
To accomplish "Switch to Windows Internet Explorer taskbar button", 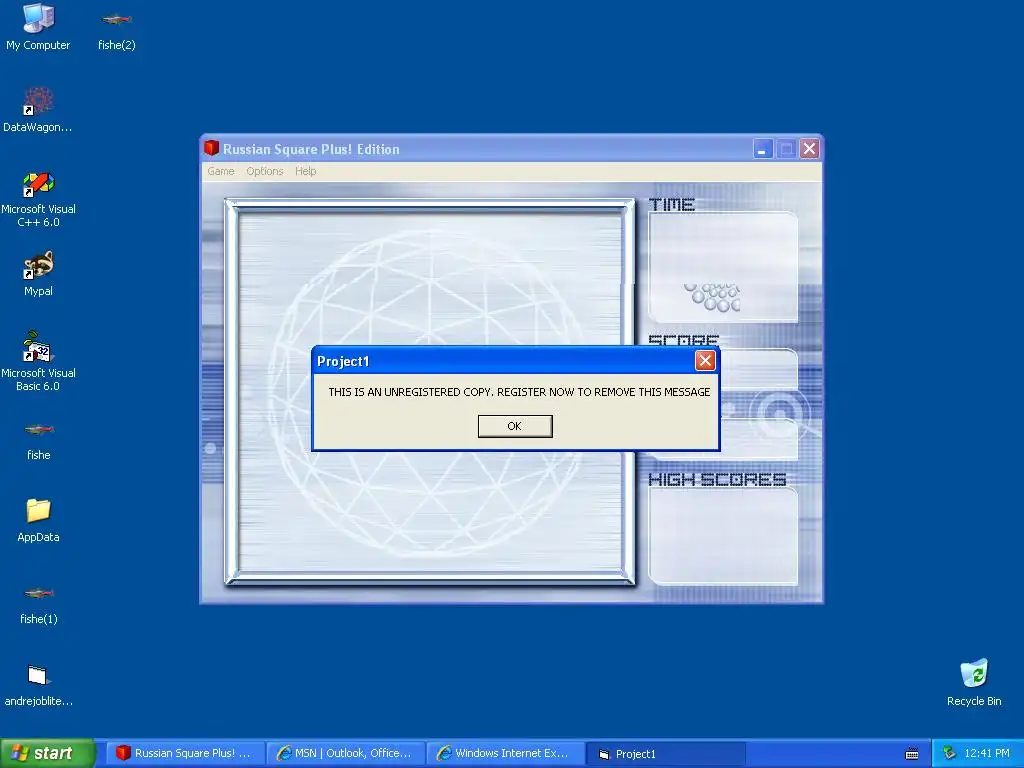I will coord(506,753).
